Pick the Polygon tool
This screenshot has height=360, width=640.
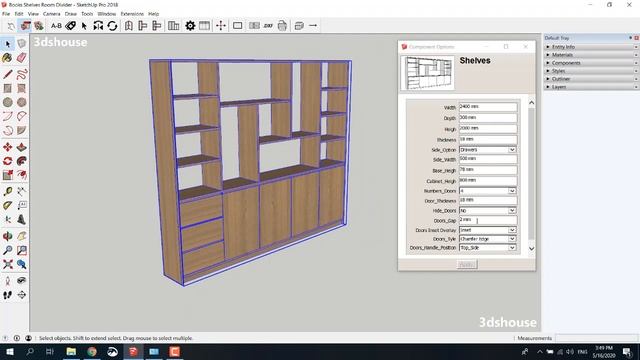click(x=22, y=102)
